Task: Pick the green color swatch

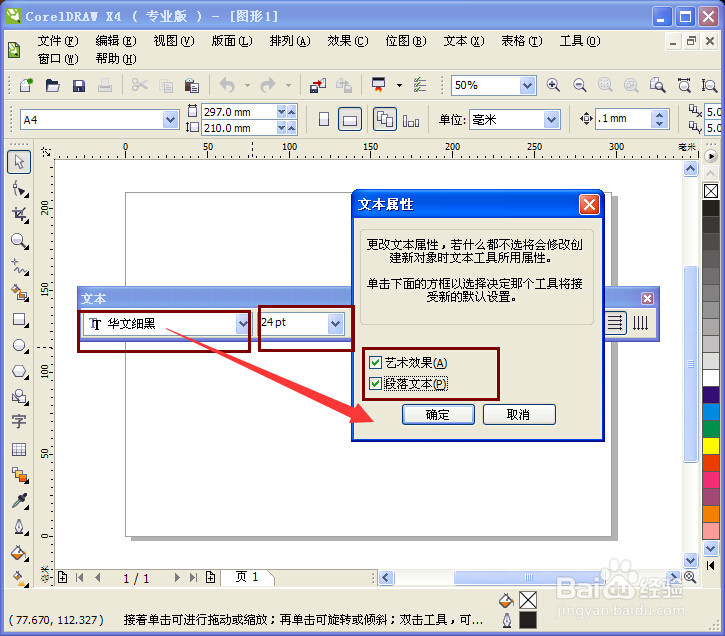Action: click(x=711, y=428)
